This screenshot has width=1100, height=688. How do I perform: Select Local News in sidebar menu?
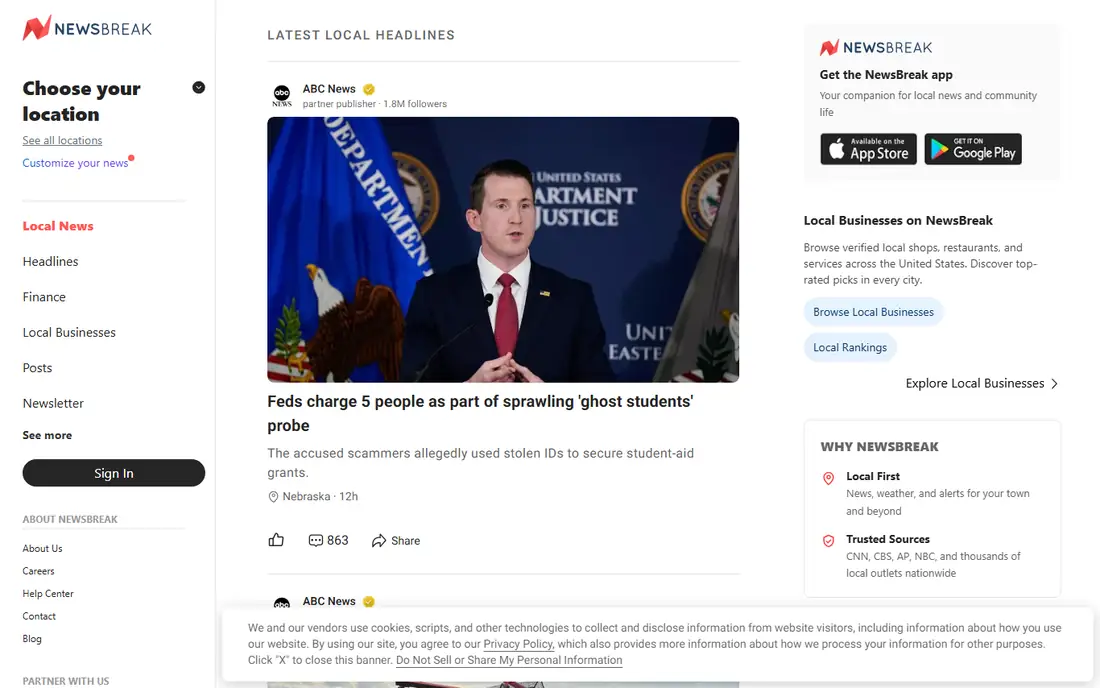point(58,226)
